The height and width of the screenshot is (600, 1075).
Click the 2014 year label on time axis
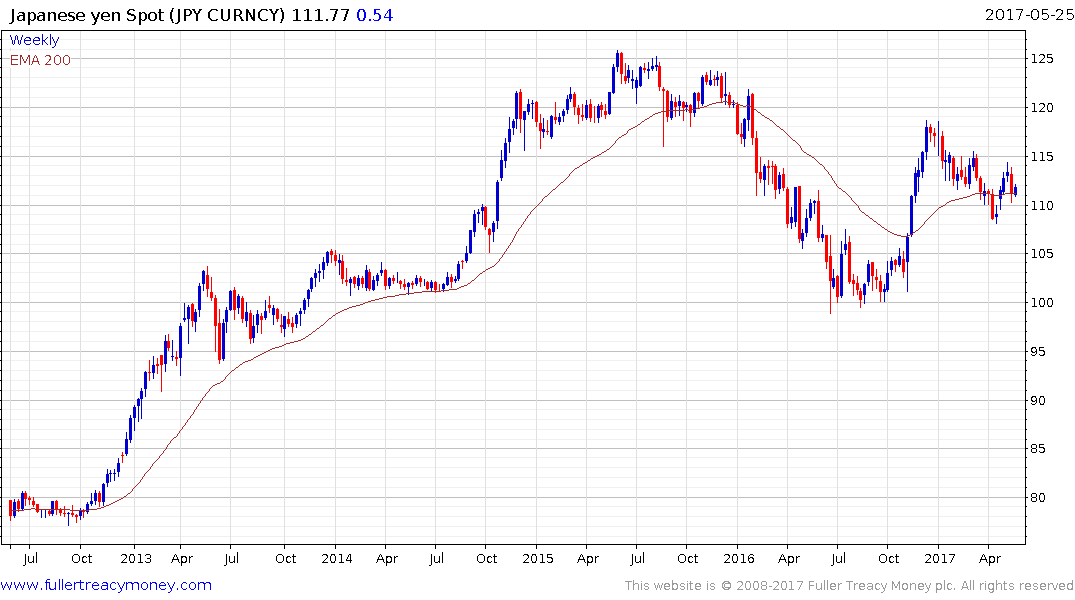[337, 558]
